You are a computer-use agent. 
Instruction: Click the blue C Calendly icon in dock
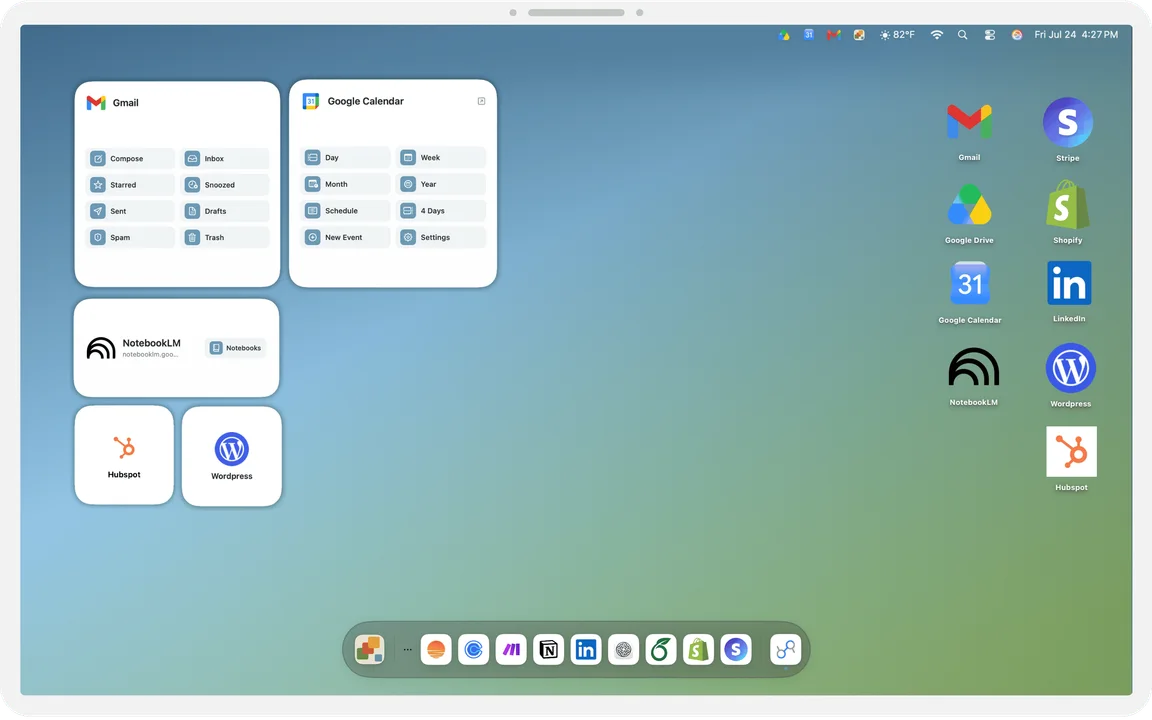[x=473, y=649]
